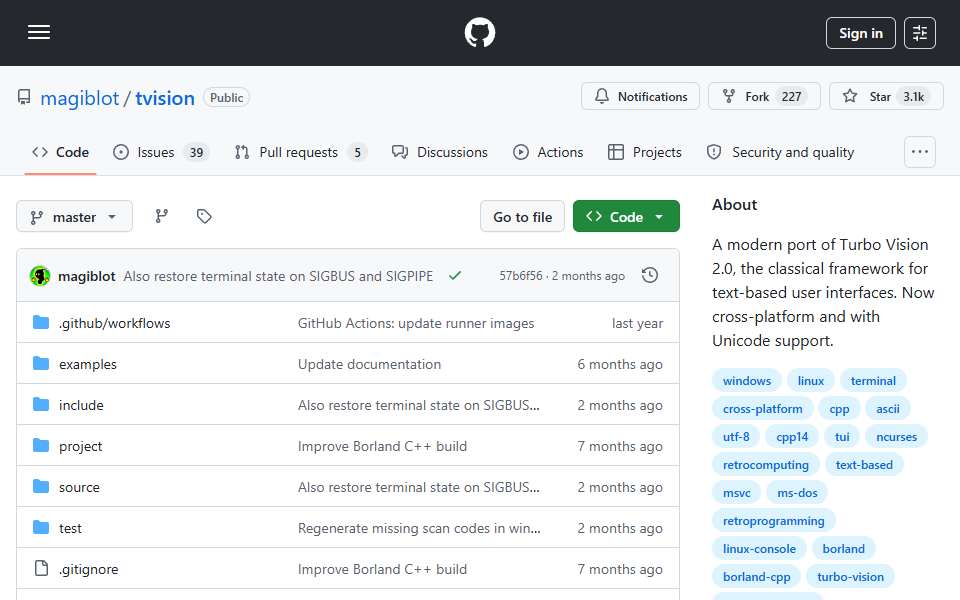The image size is (960, 600).
Task: Open the include folder
Action: 81,405
